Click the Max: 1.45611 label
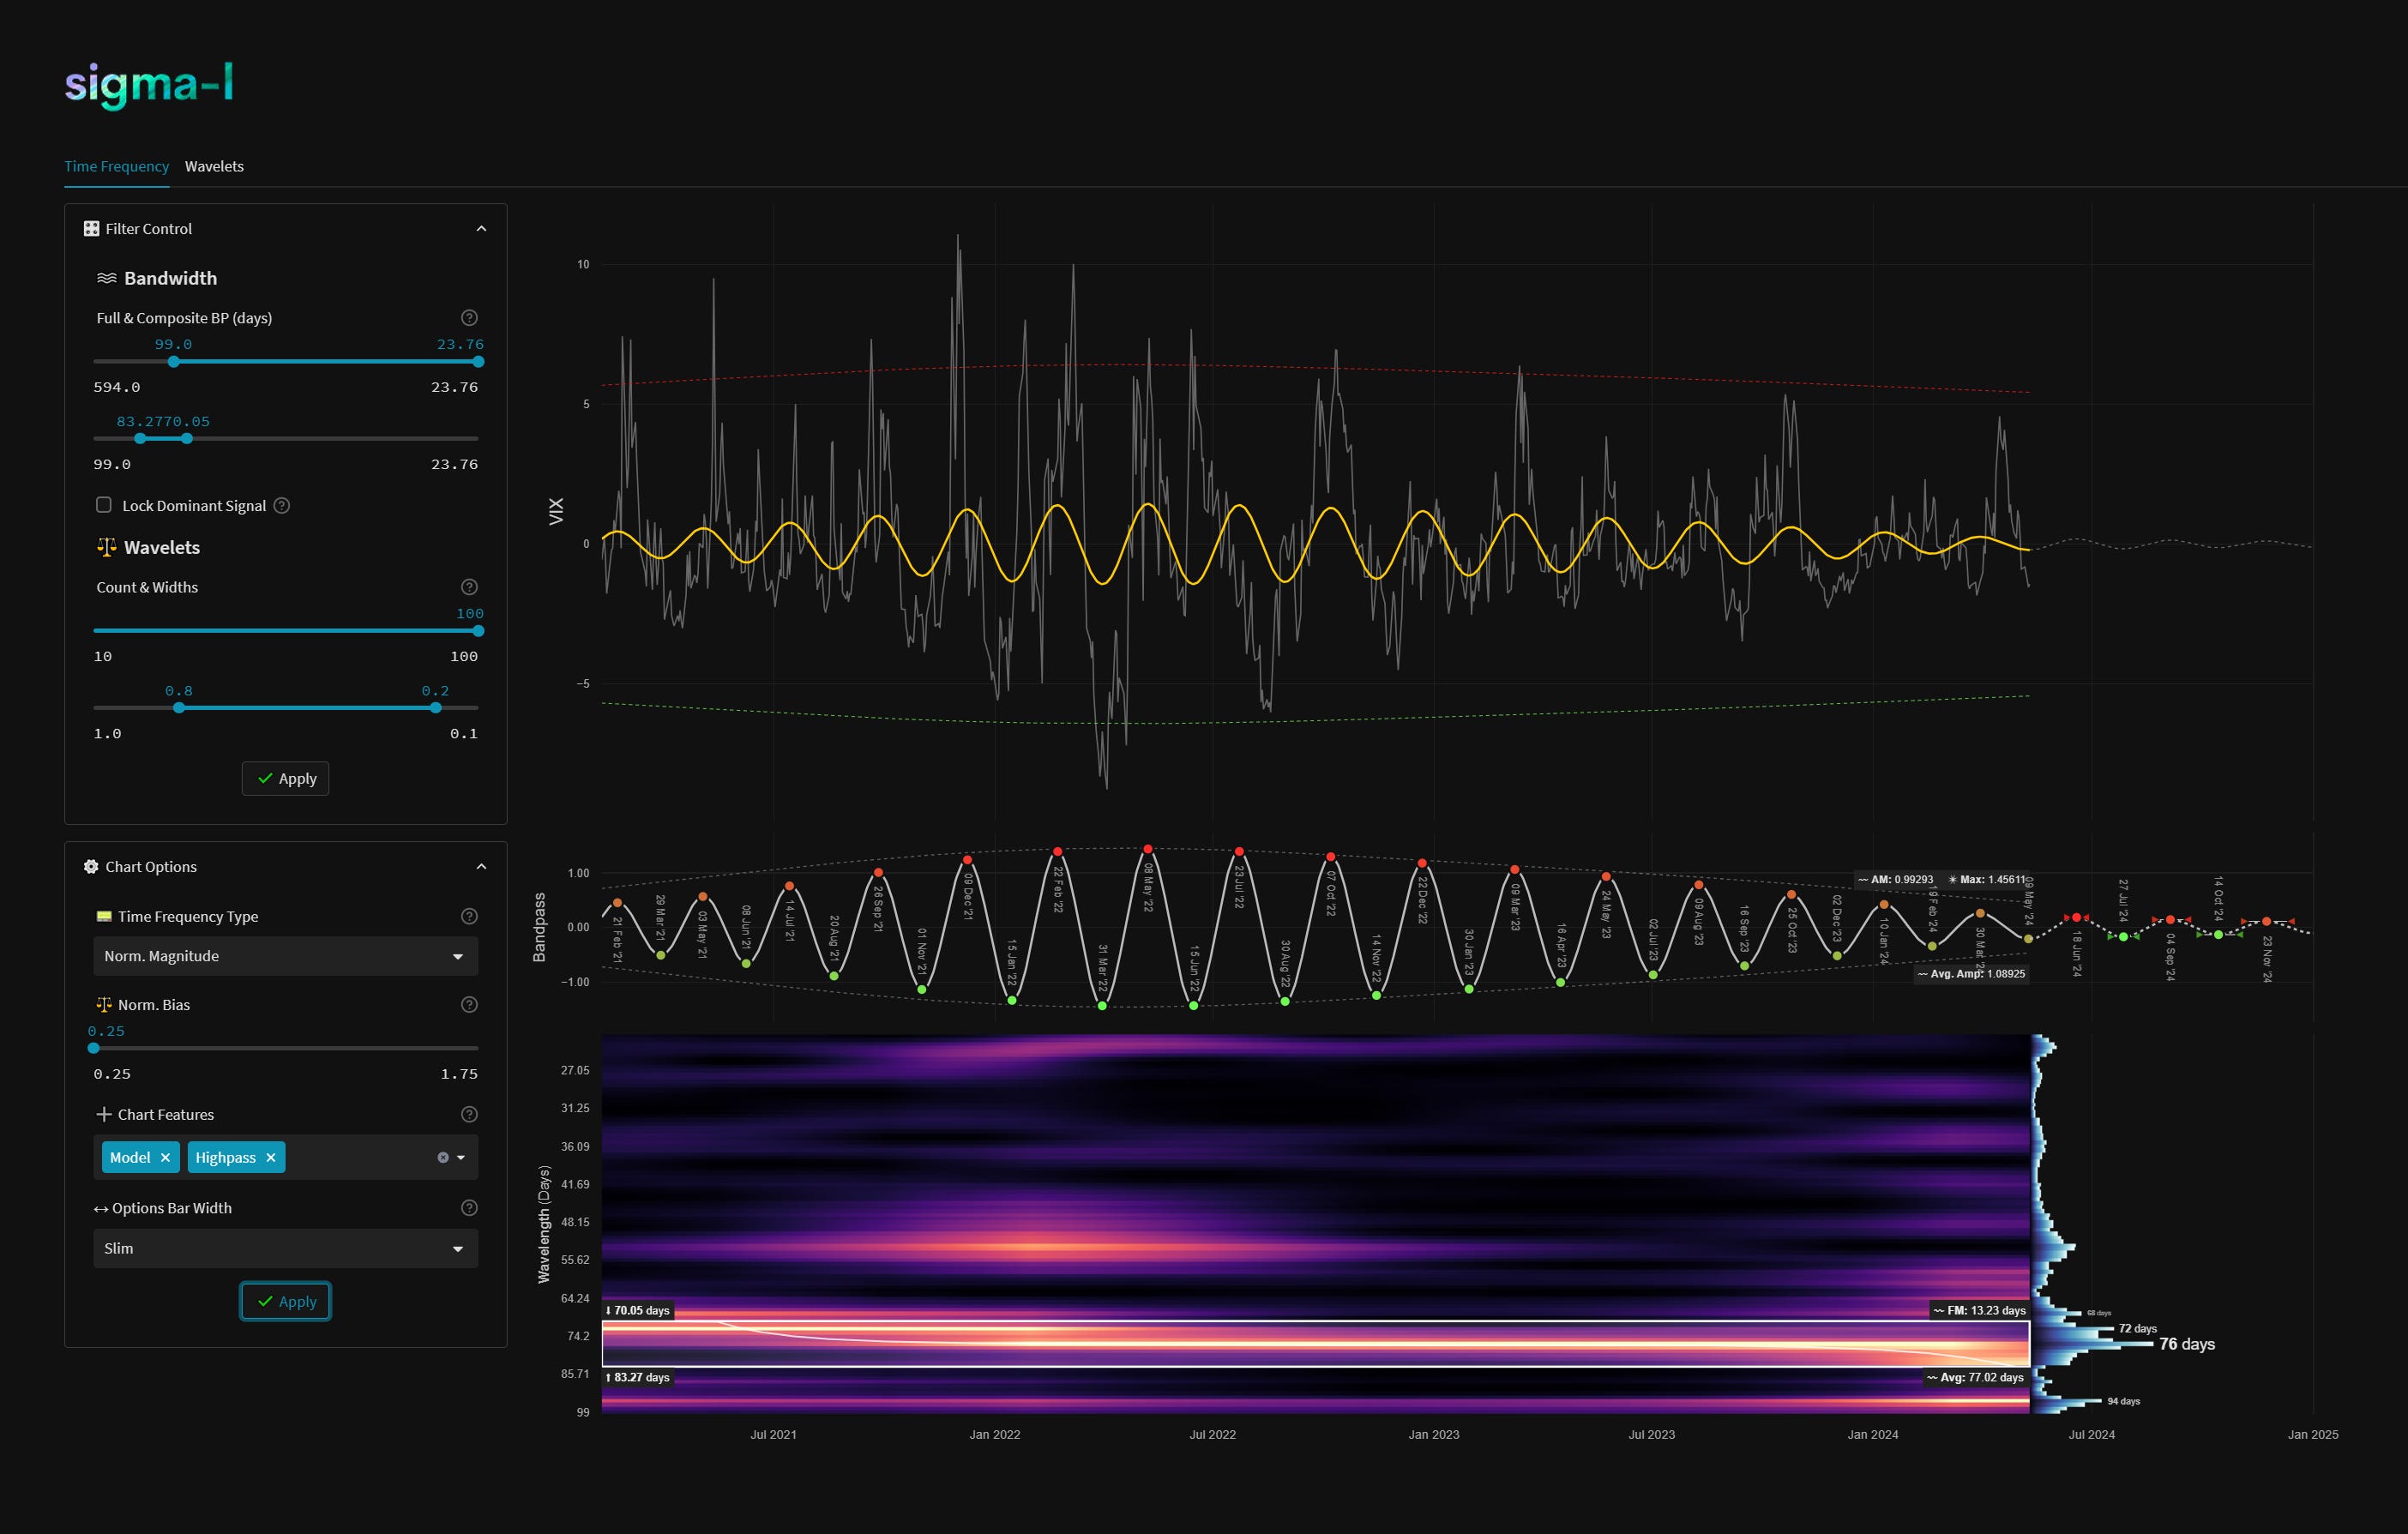2408x1534 pixels. point(1987,880)
